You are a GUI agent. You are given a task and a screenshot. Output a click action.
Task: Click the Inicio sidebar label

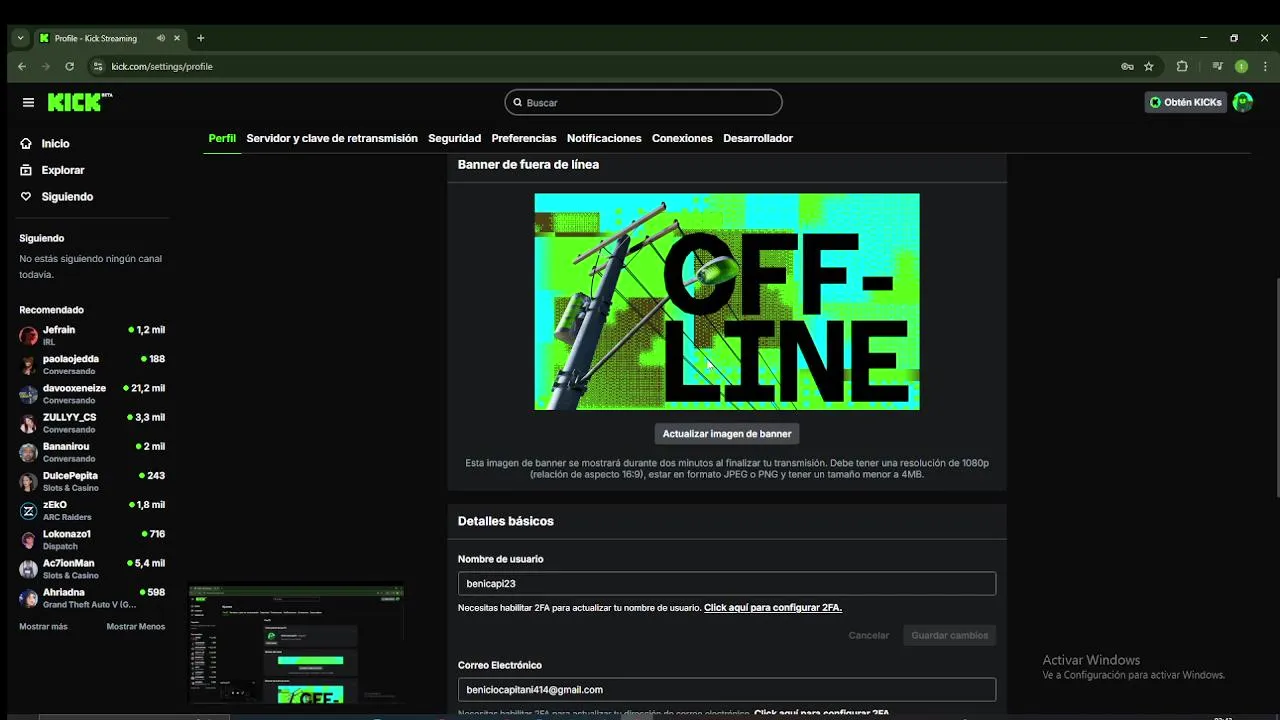click(x=55, y=144)
